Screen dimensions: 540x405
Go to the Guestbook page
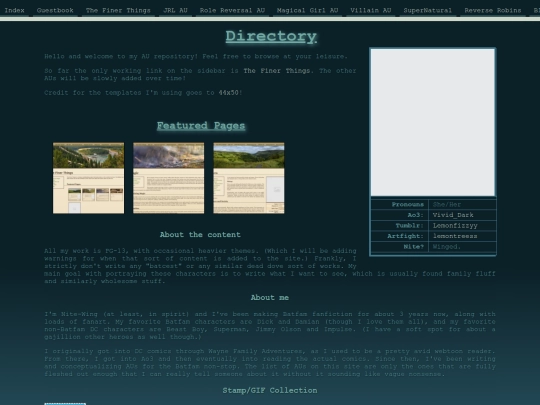55,10
